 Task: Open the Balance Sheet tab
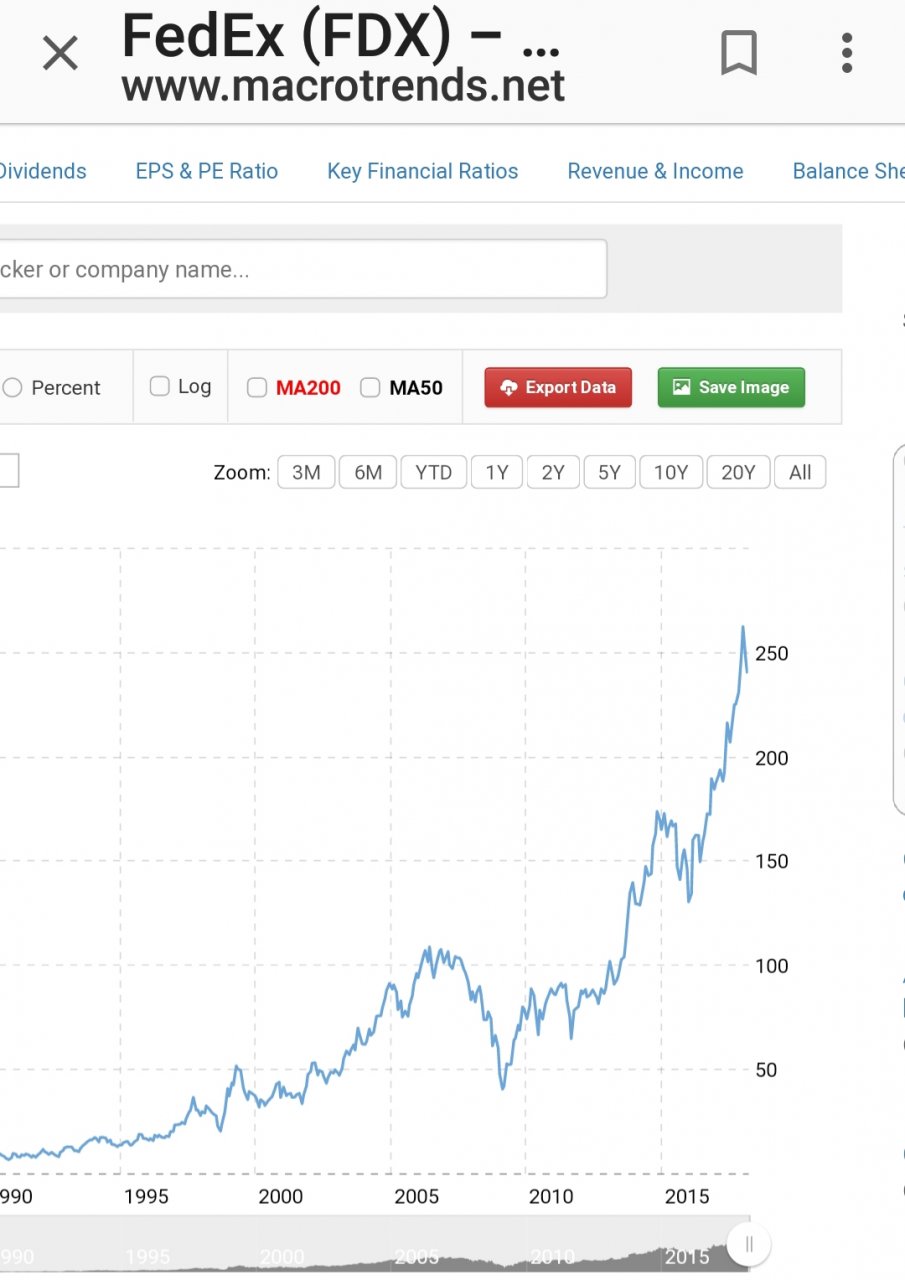[x=848, y=171]
